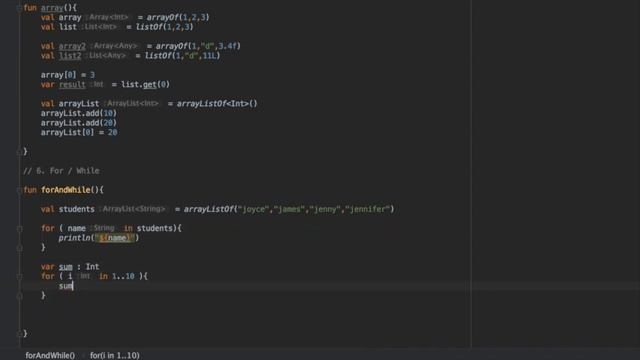Collapse the fun array() fold marker
The height and width of the screenshot is (360, 640).
pos(19,8)
